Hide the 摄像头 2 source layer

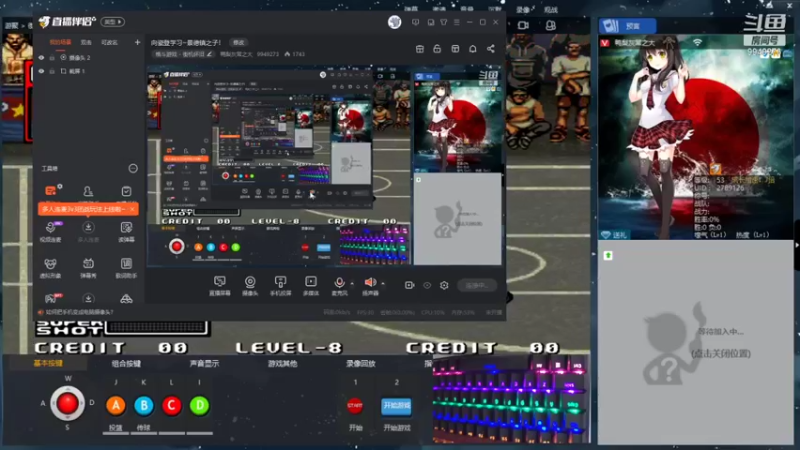click(41, 58)
